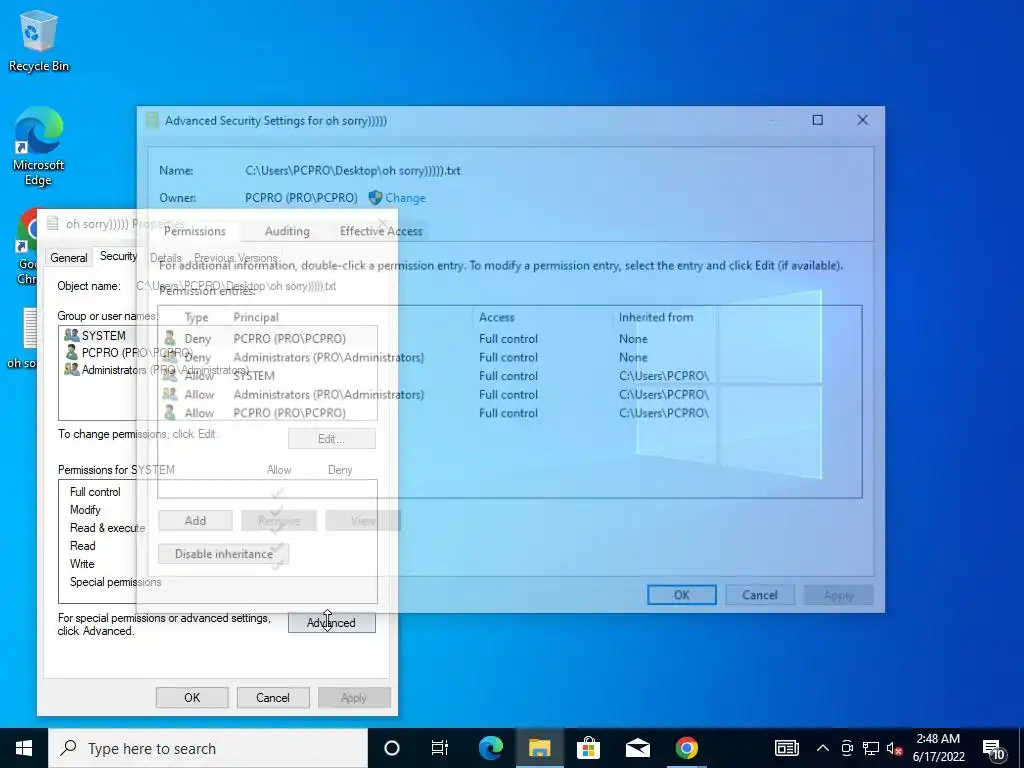Open Task View in the taskbar
The image size is (1024, 768).
coord(440,748)
